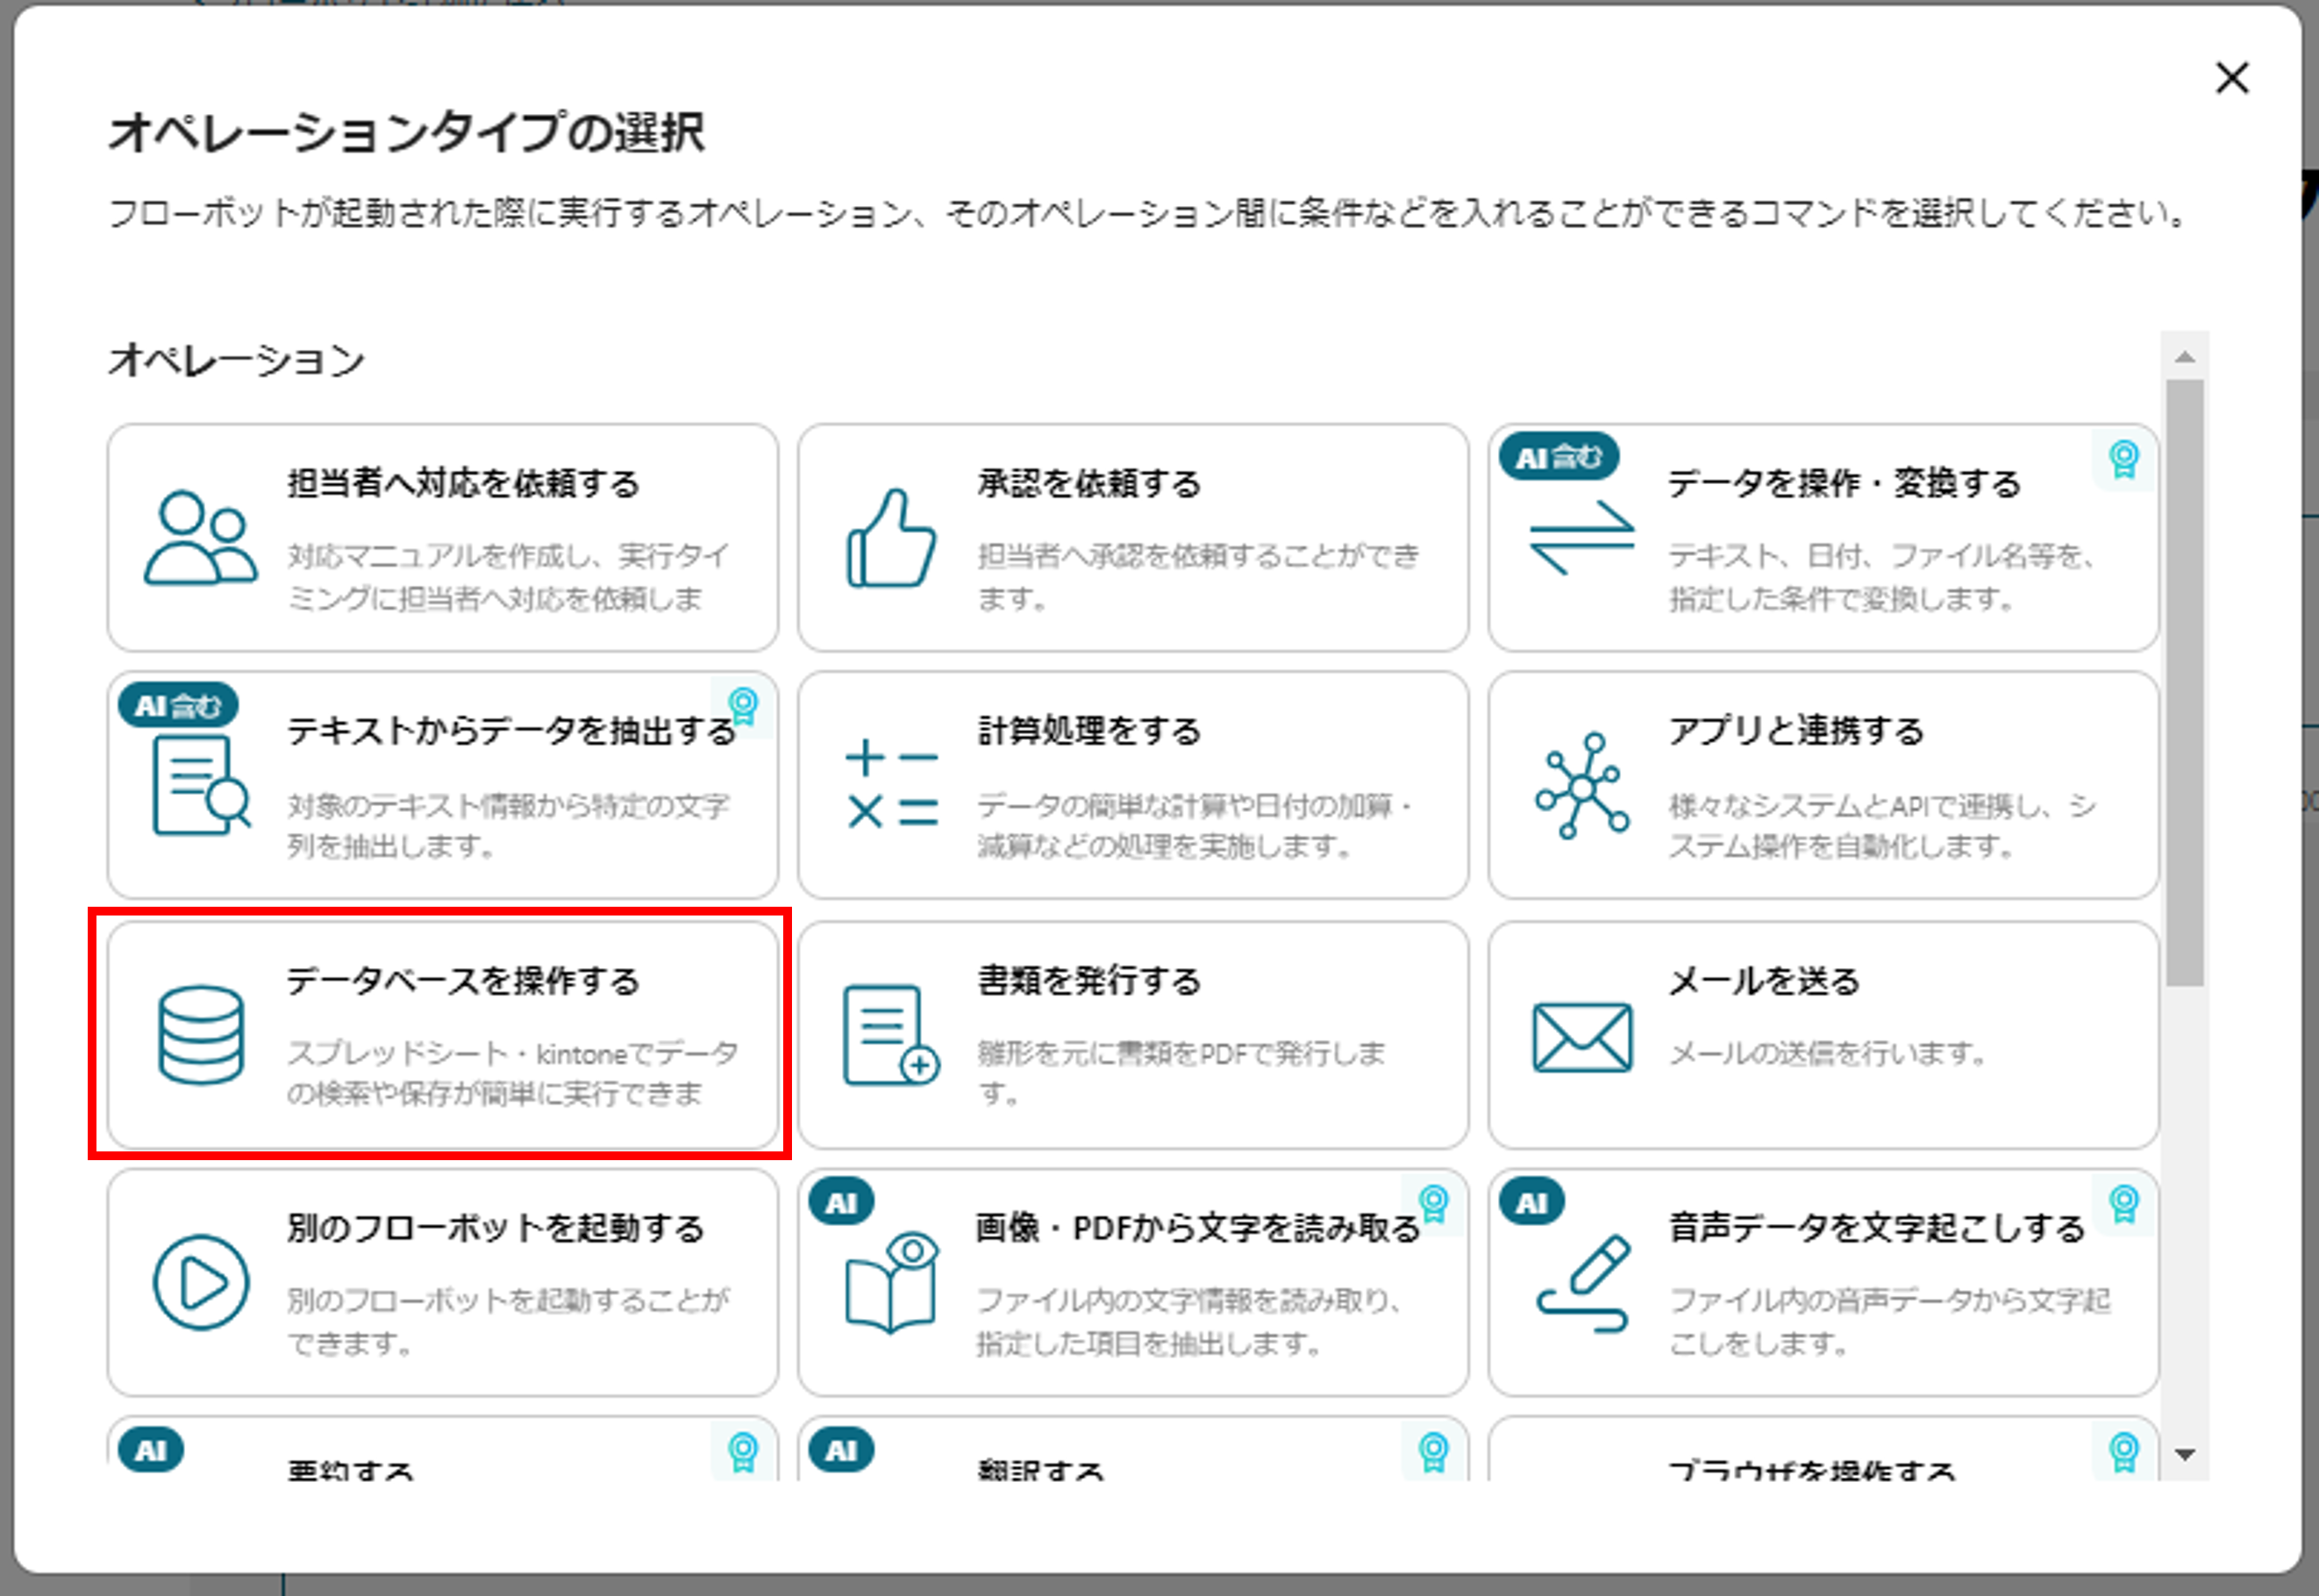Click the pen icon for 音声データを文字起こしする

click(1583, 1283)
